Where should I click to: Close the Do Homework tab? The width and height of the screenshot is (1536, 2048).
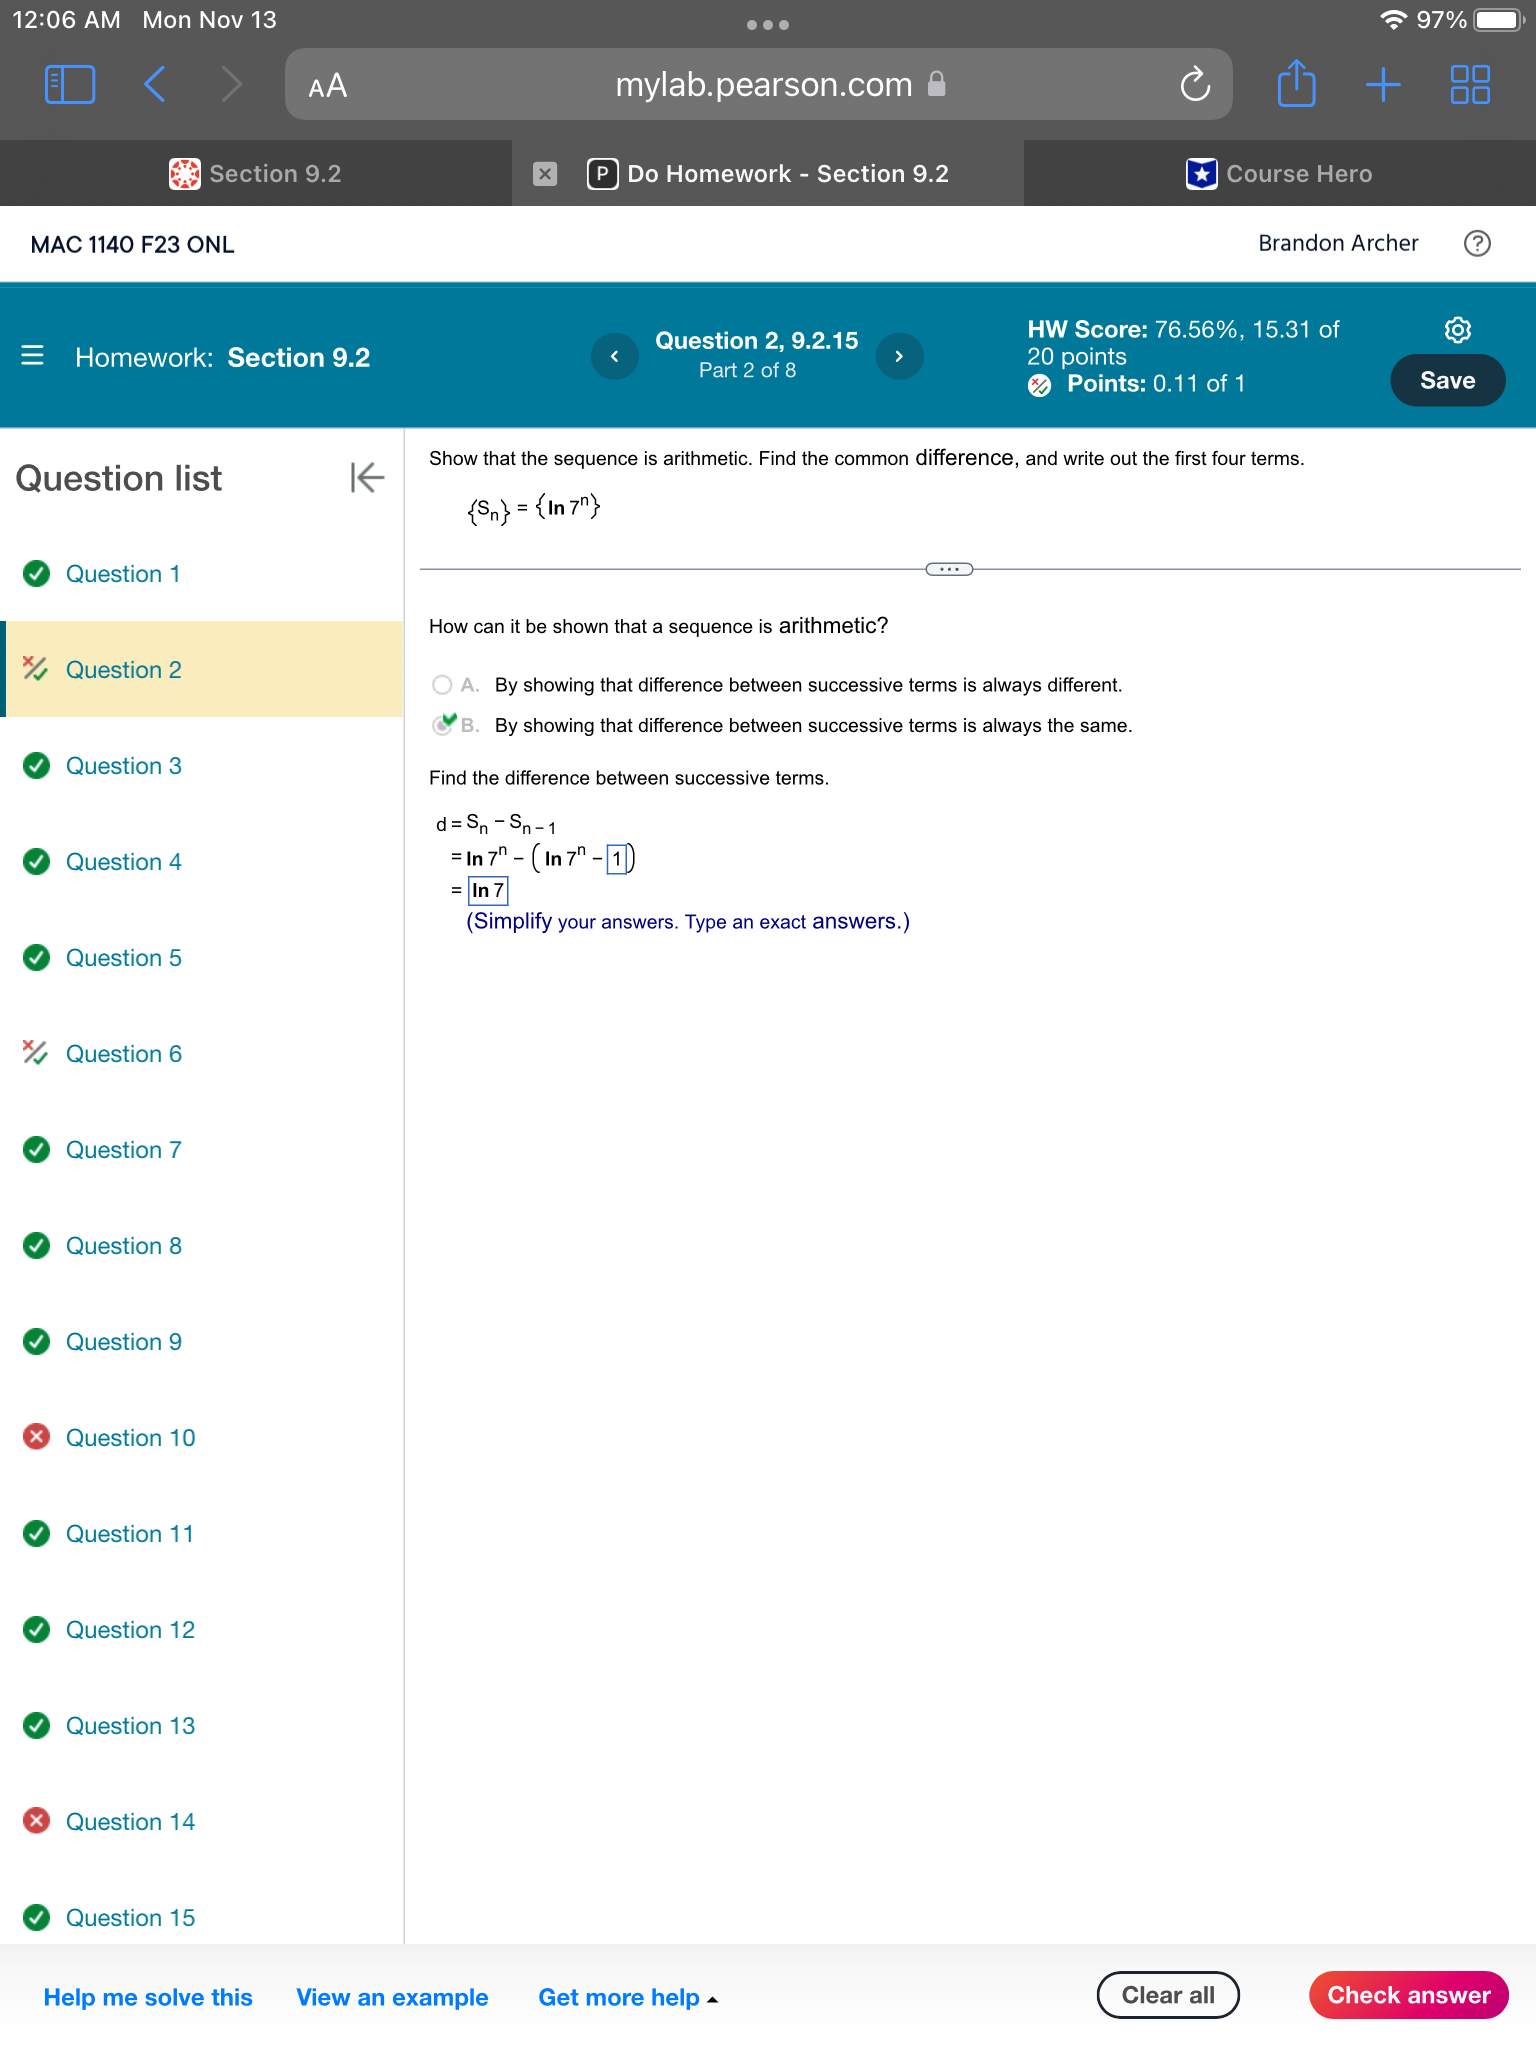[545, 174]
